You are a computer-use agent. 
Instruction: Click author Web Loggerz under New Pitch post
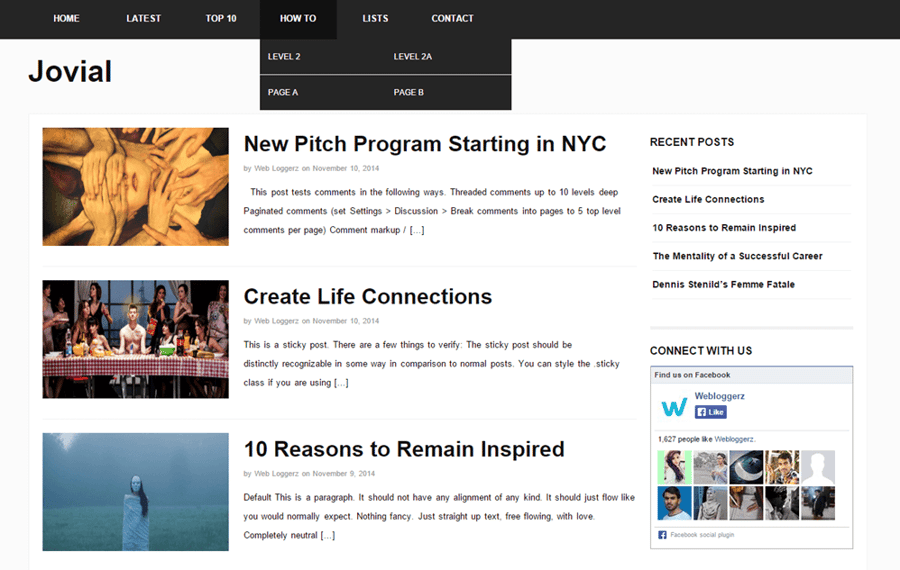tap(276, 168)
